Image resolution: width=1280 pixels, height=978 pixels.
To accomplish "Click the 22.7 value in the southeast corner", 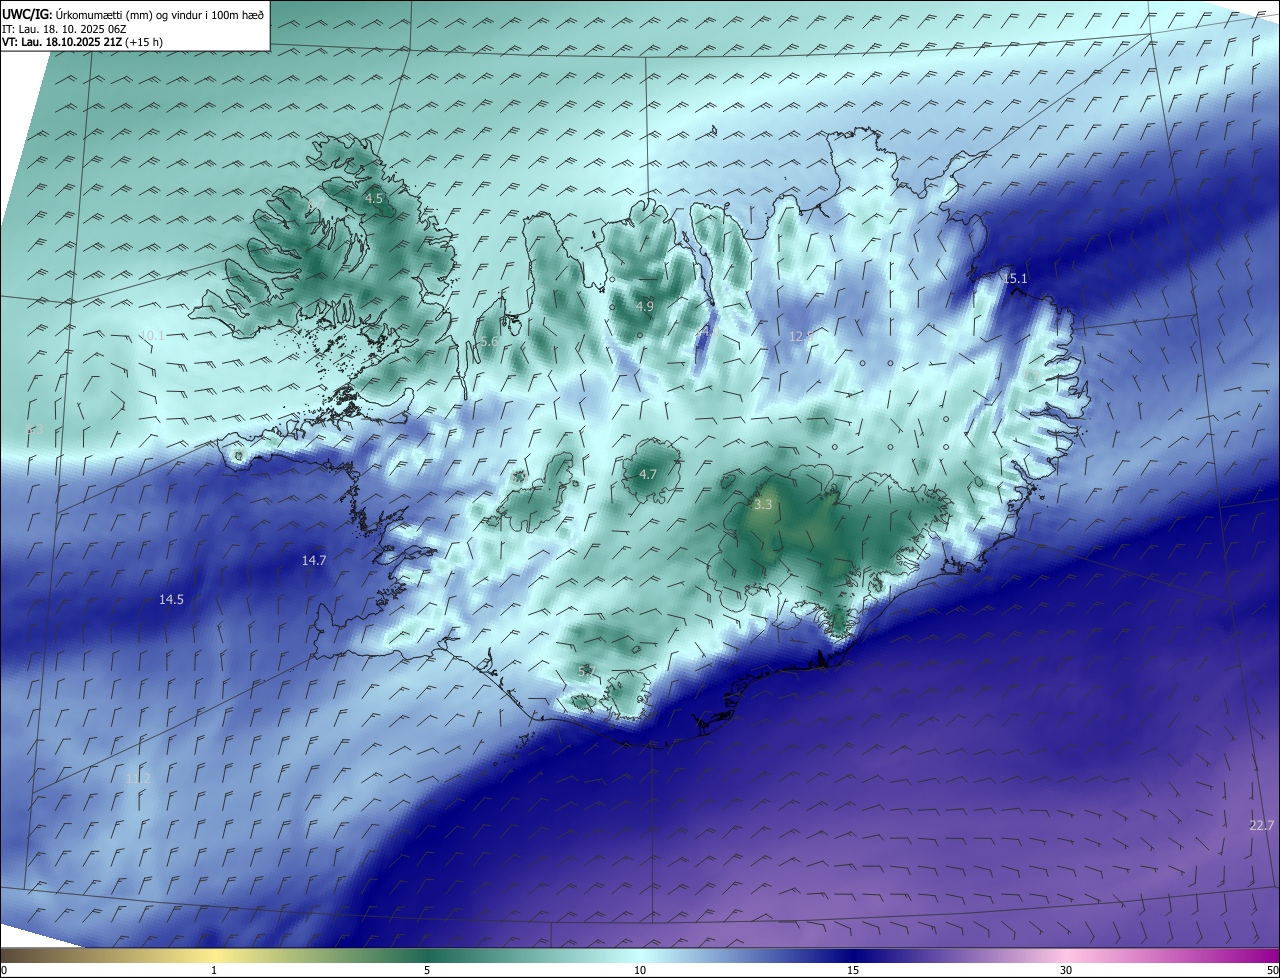I will 1262,825.
